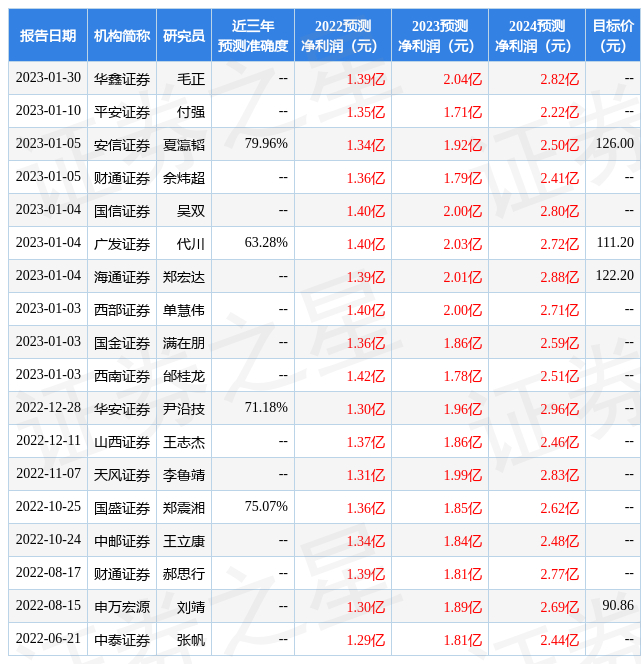Viewport: 641px width, 664px height.
Task: Click target price 111.20
Action: 615,243
